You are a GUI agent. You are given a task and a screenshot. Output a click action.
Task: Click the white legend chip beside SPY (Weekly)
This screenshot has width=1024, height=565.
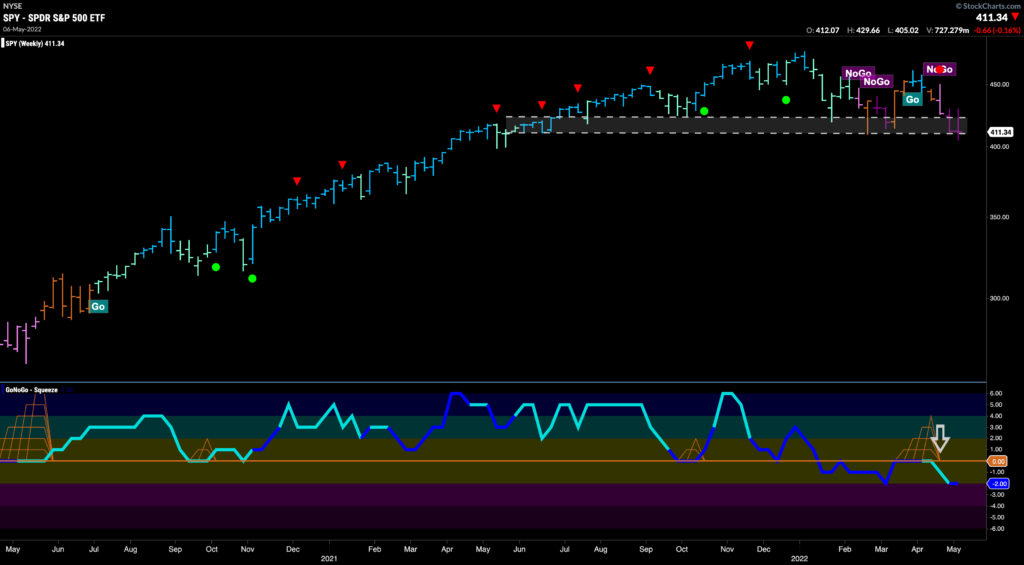(5, 44)
